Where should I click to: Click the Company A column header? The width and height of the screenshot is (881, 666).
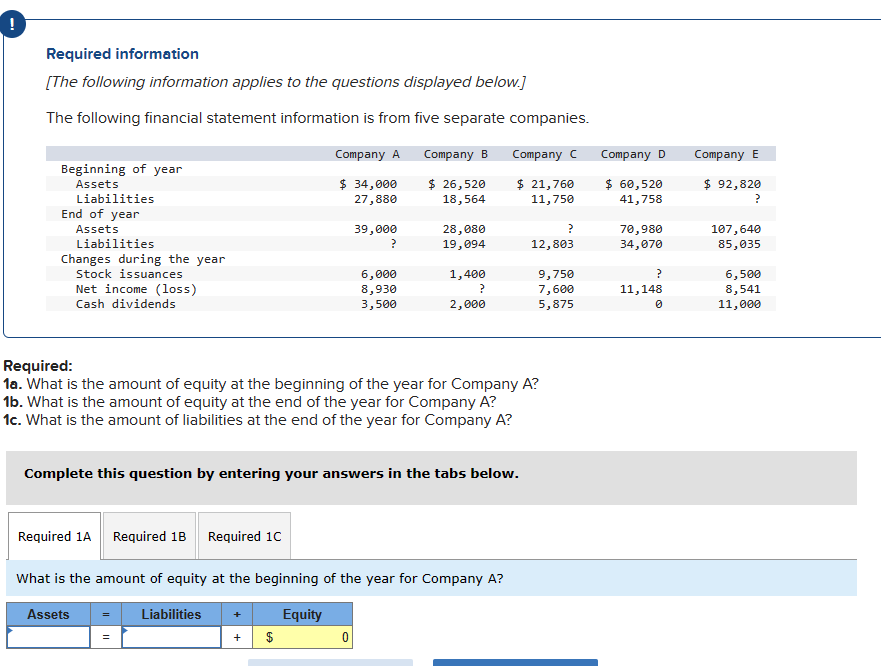coord(367,154)
